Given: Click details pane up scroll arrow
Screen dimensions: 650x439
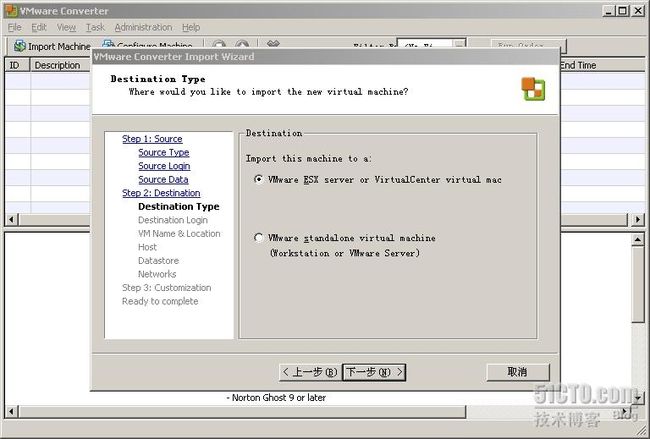Looking at the screenshot, I should tap(638, 239).
